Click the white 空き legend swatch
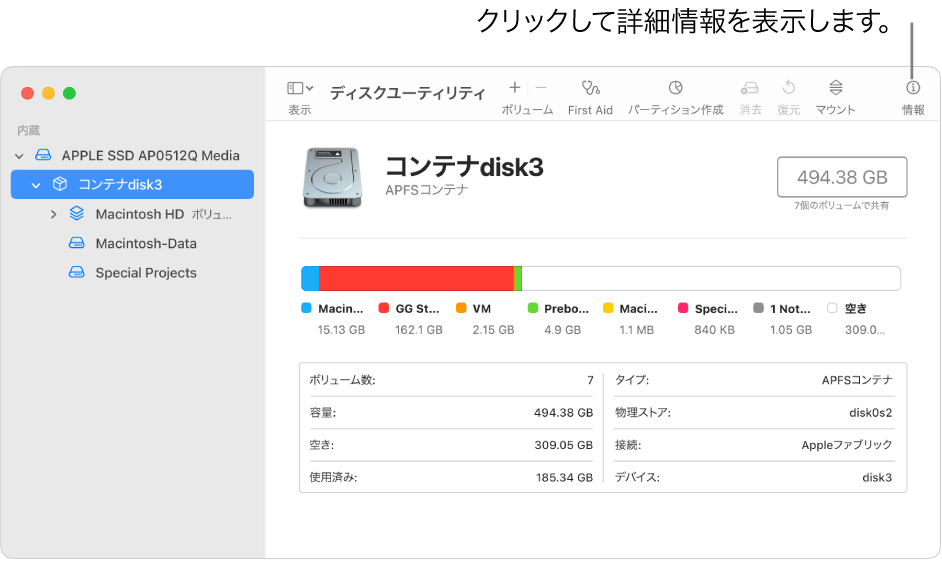942x561 pixels. tap(832, 308)
